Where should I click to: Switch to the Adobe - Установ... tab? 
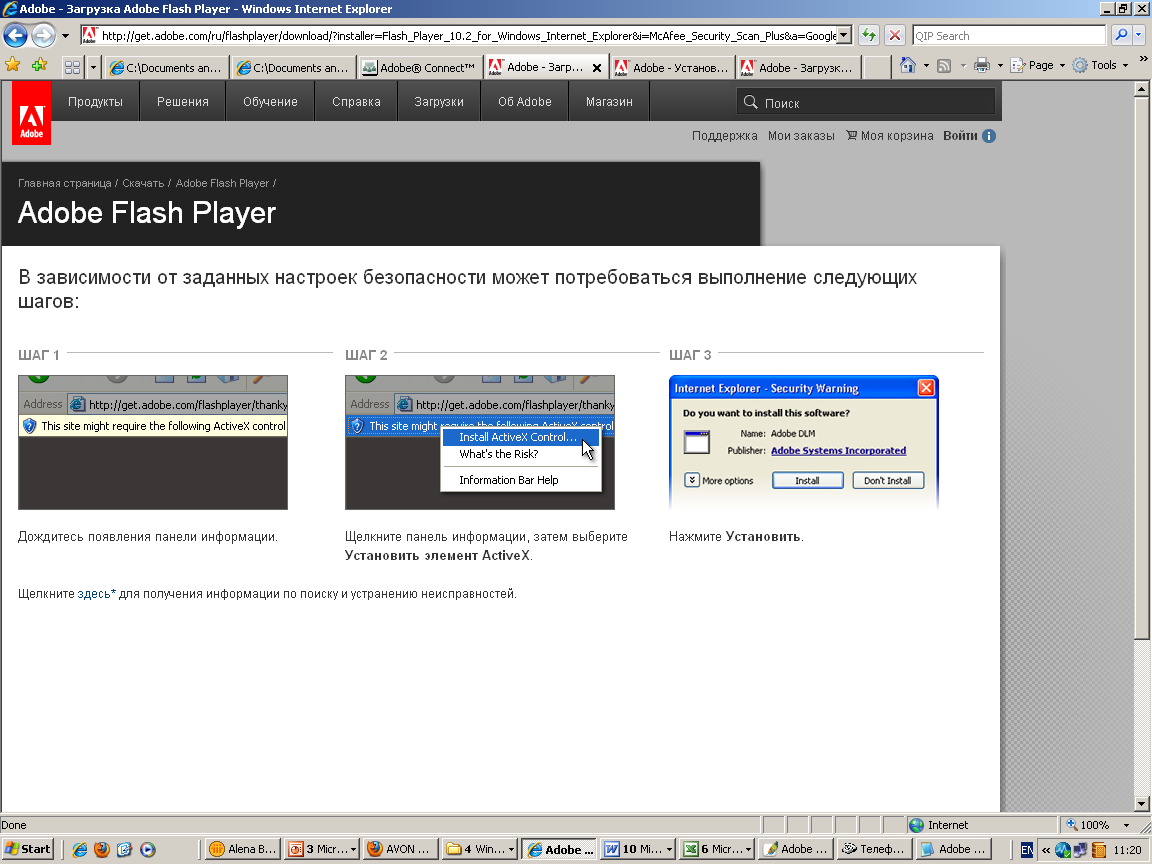click(x=672, y=67)
